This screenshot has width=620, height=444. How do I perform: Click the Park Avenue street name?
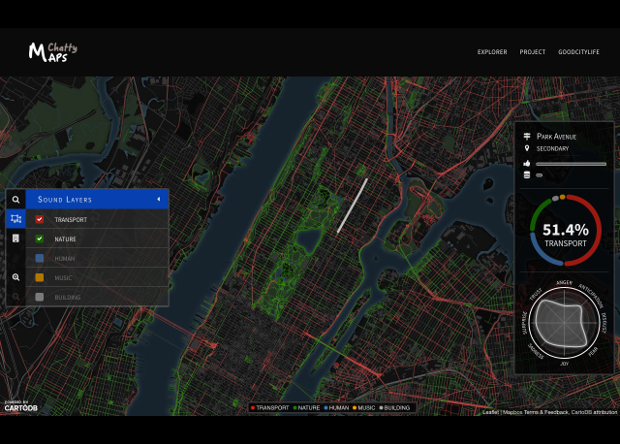click(556, 137)
